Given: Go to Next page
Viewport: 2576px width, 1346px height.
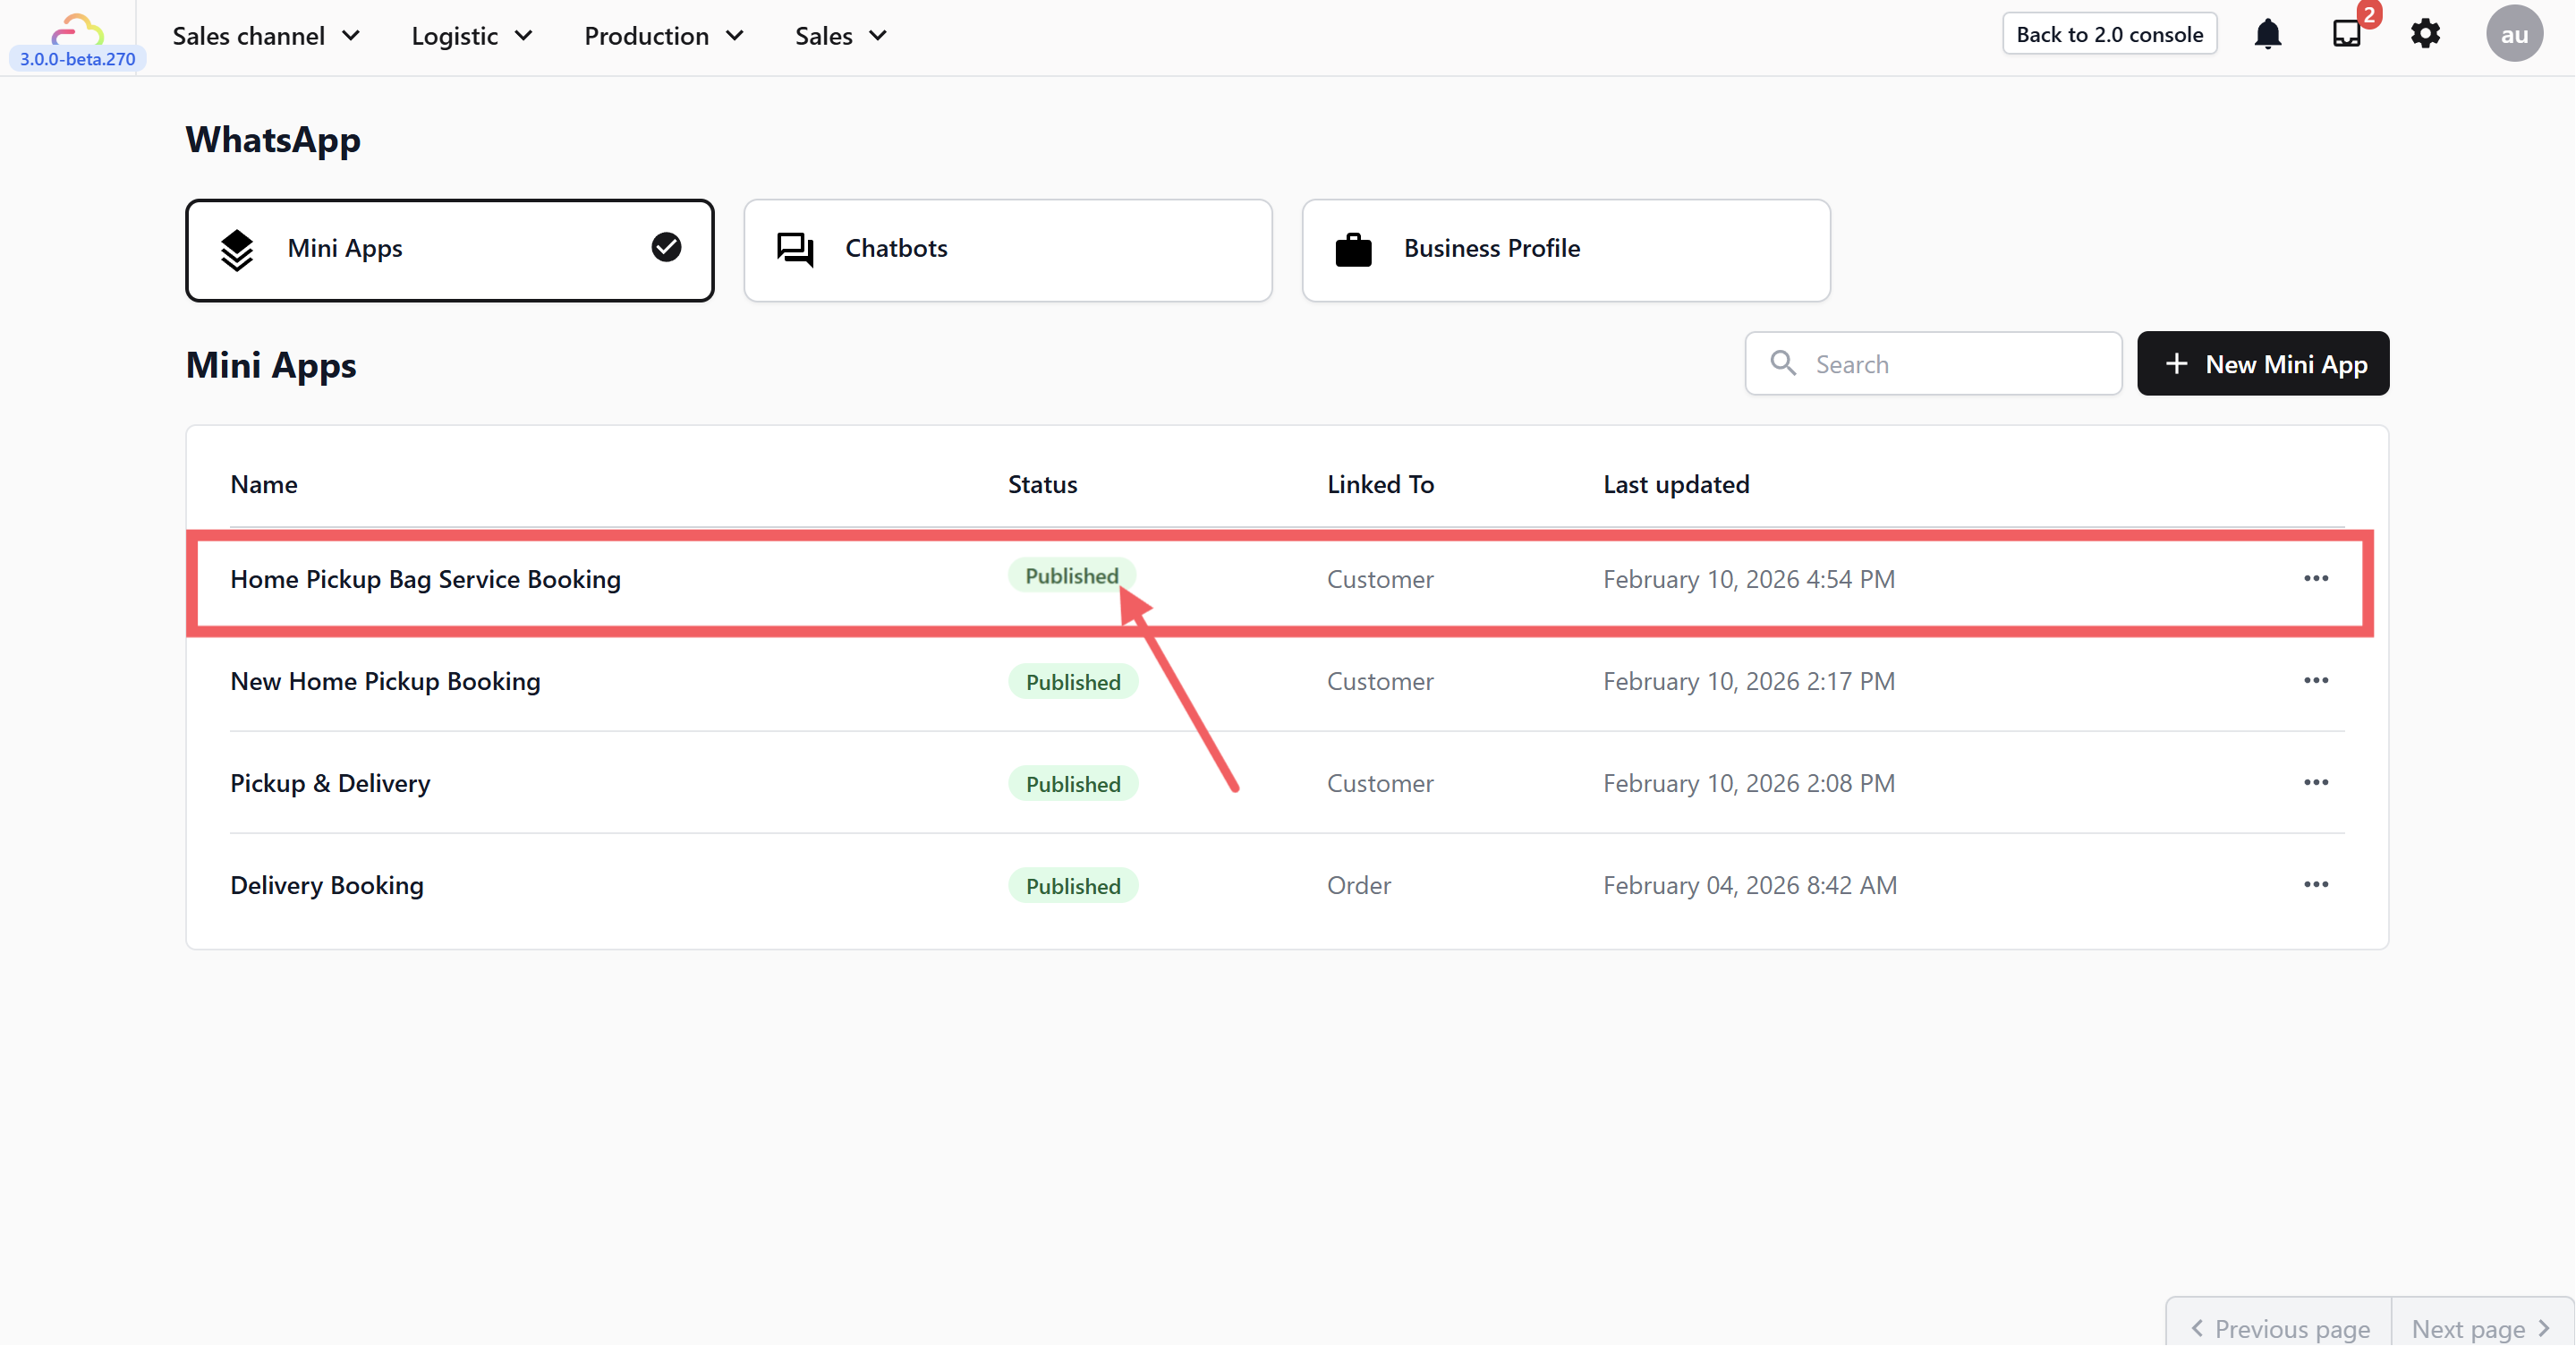Looking at the screenshot, I should coord(2479,1328).
